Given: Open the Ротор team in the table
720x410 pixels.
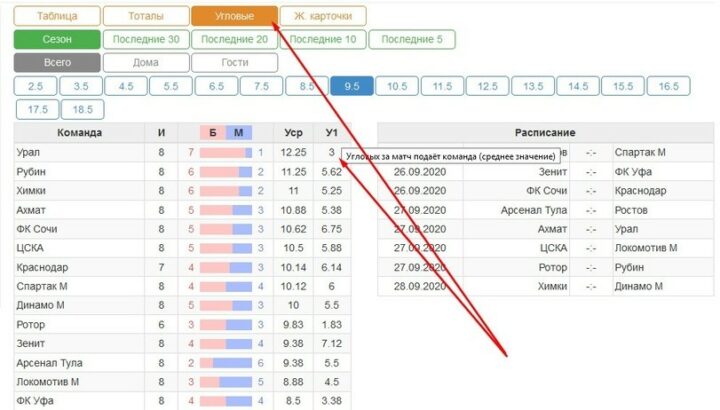Looking at the screenshot, I should 31,325.
